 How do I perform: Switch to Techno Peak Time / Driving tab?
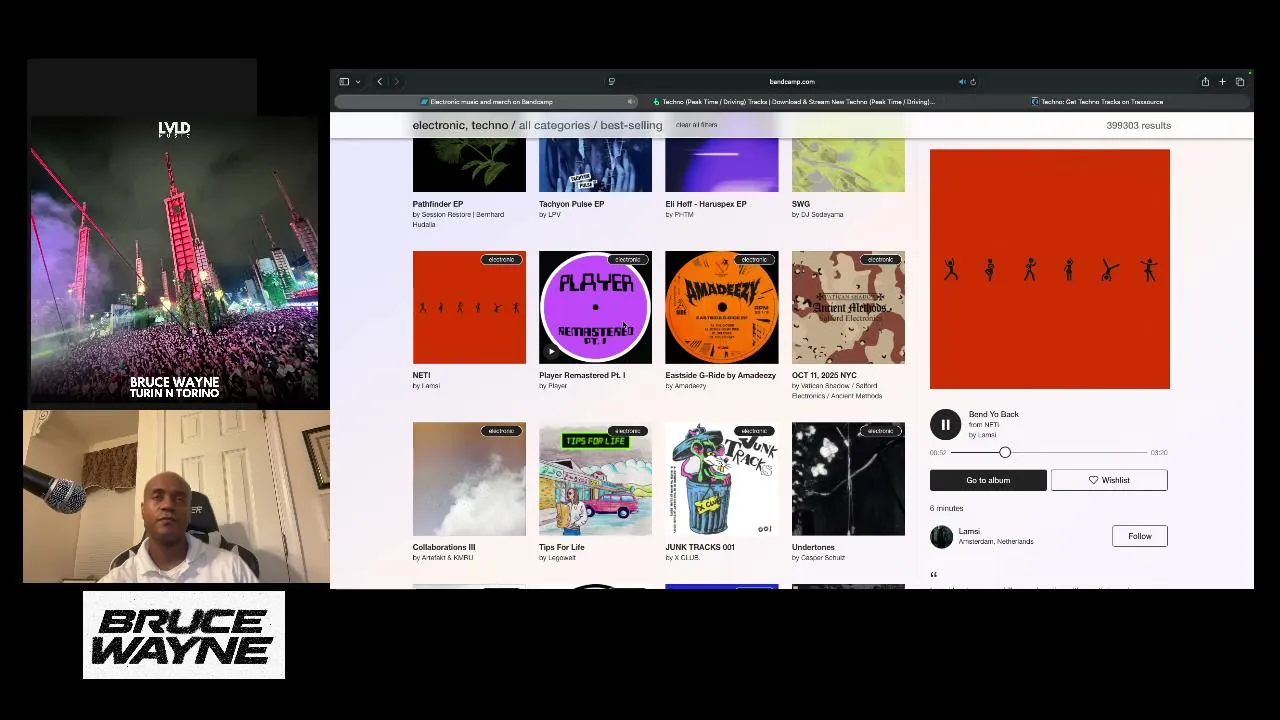click(794, 102)
